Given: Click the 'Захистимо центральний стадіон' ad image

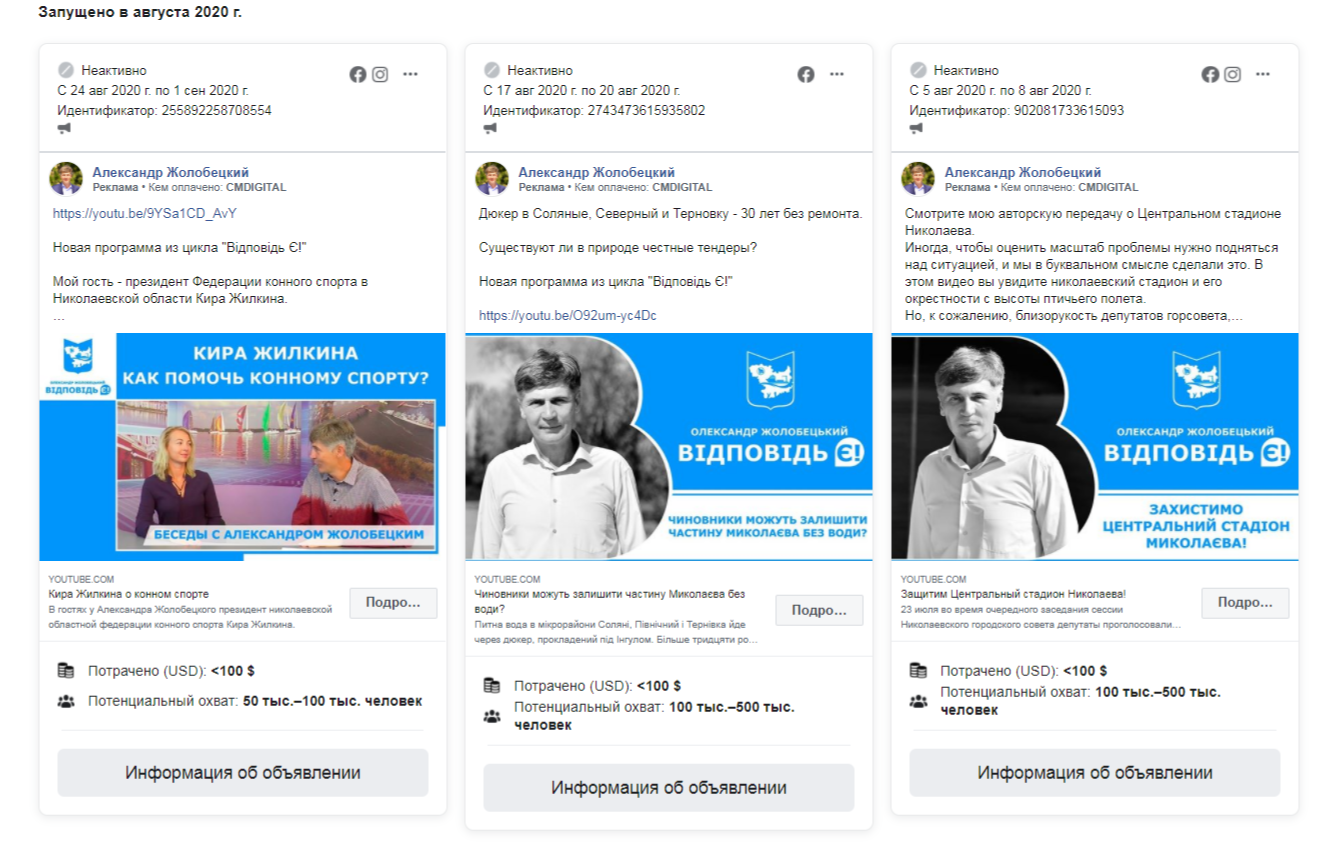Looking at the screenshot, I should (x=1095, y=447).
